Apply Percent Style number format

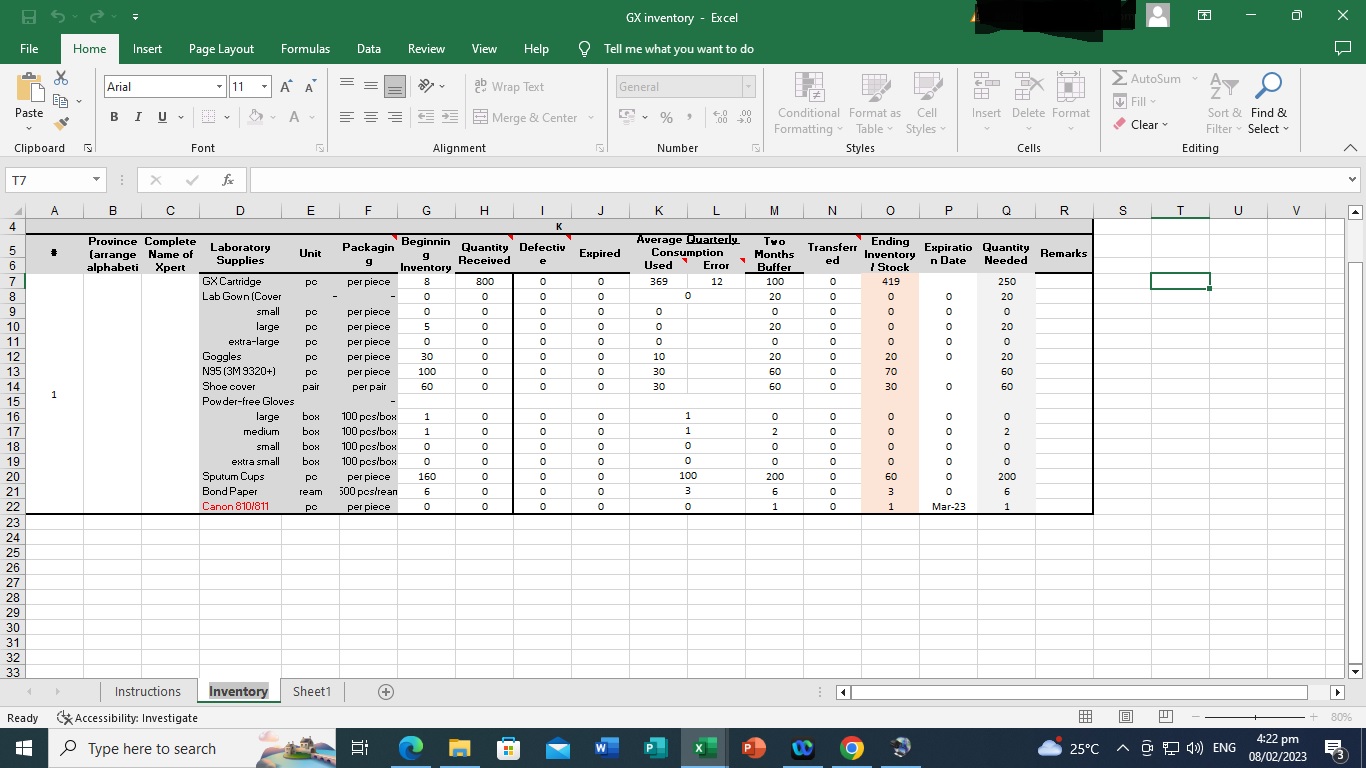point(666,117)
